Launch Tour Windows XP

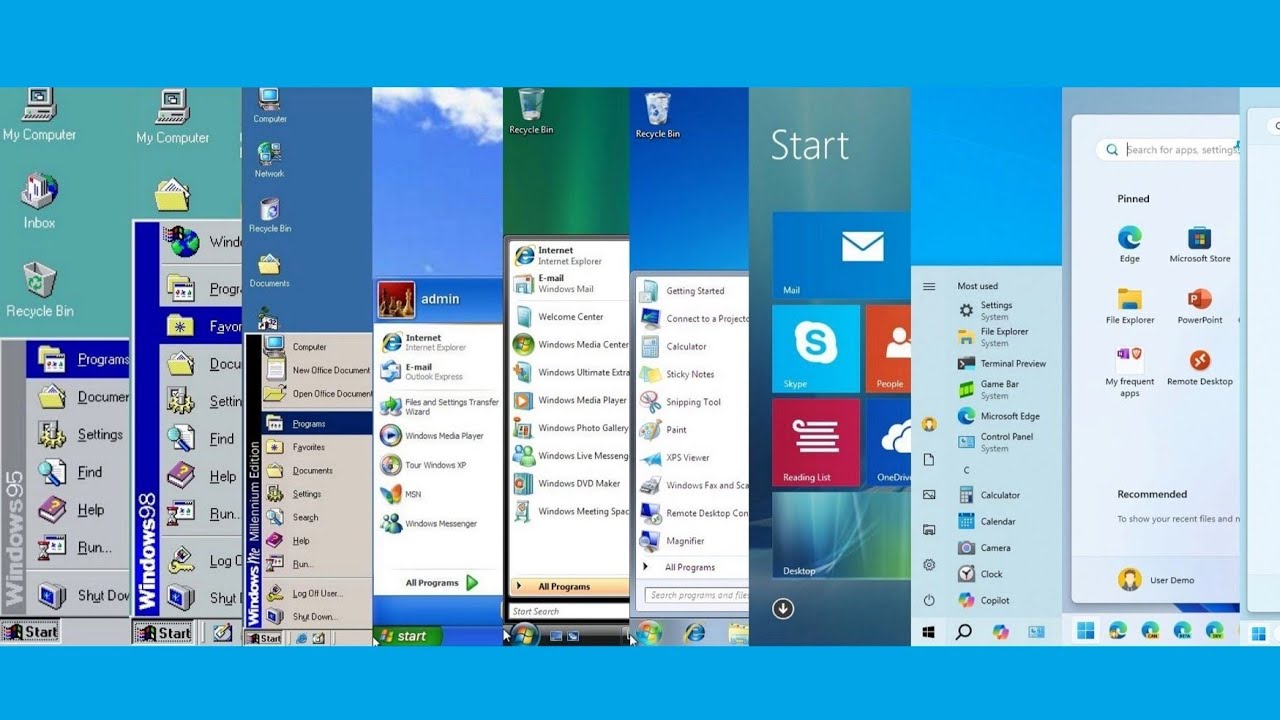coord(423,465)
